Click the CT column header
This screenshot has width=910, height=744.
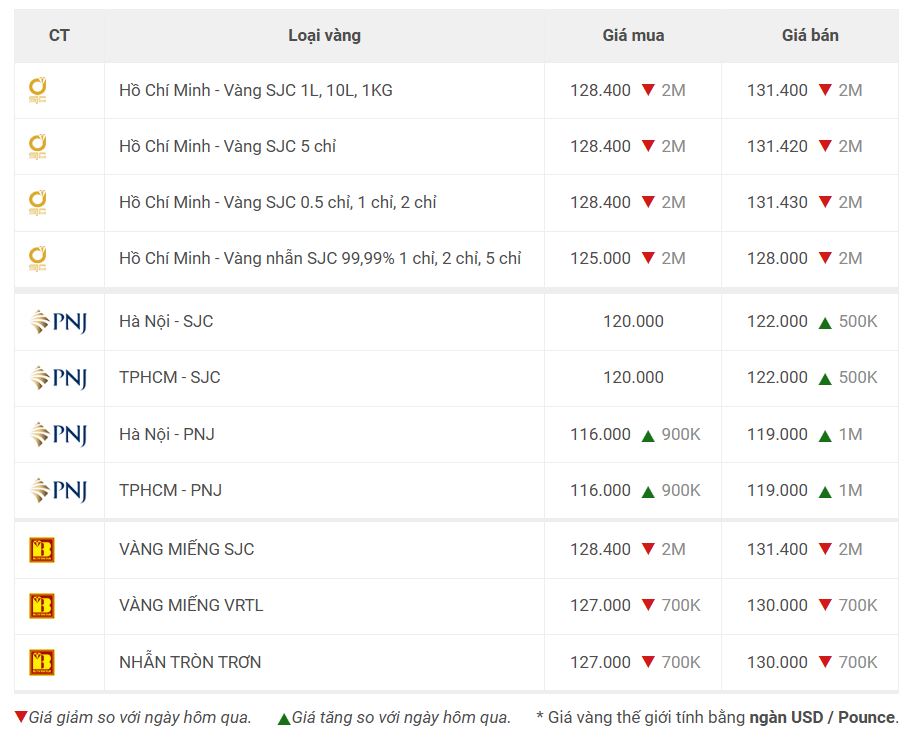pos(59,35)
